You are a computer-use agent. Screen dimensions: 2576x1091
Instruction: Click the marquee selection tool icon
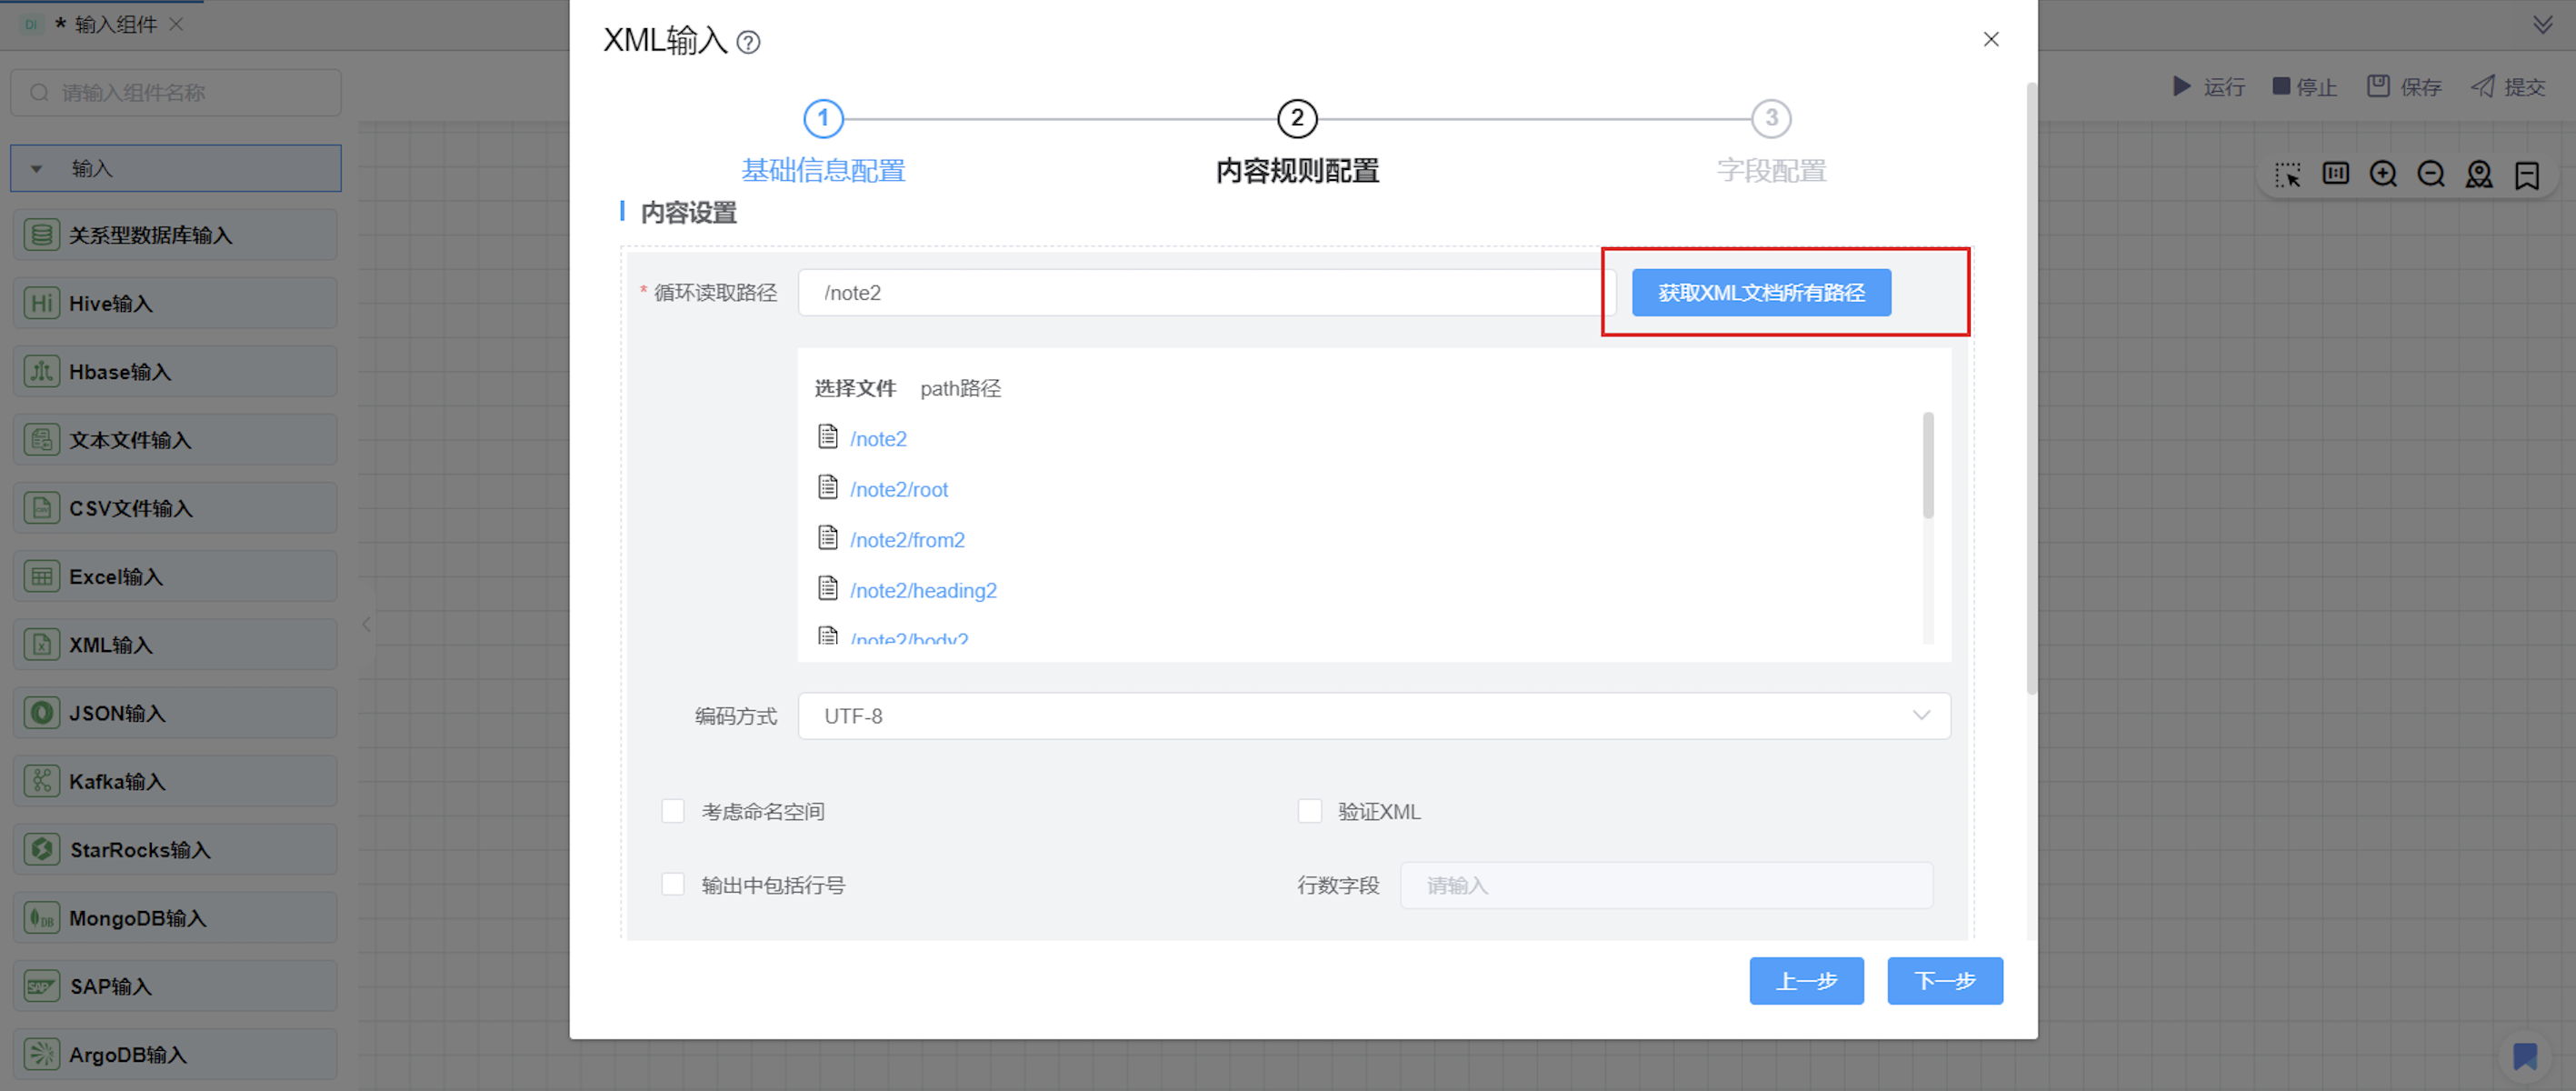tap(2287, 174)
